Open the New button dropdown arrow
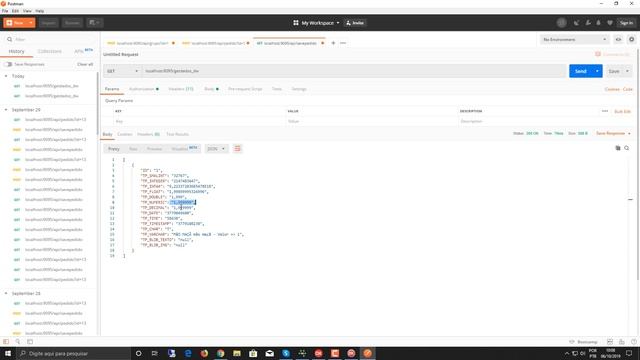This screenshot has width=640, height=360. 31,23
